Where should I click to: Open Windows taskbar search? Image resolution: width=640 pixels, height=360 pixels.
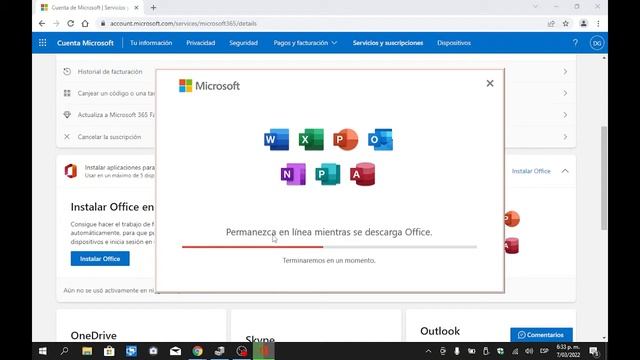click(x=64, y=351)
